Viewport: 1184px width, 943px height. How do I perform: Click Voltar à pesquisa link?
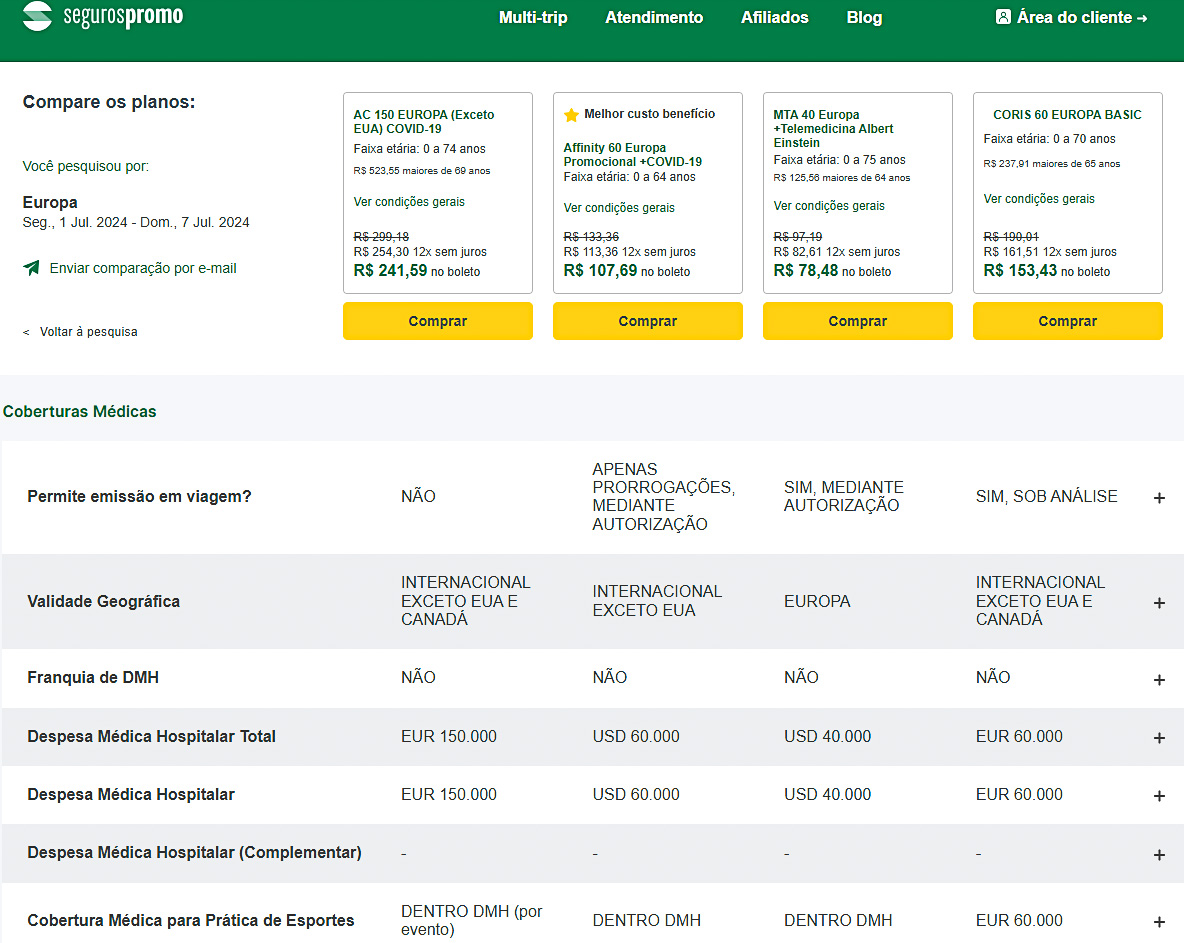pos(88,331)
